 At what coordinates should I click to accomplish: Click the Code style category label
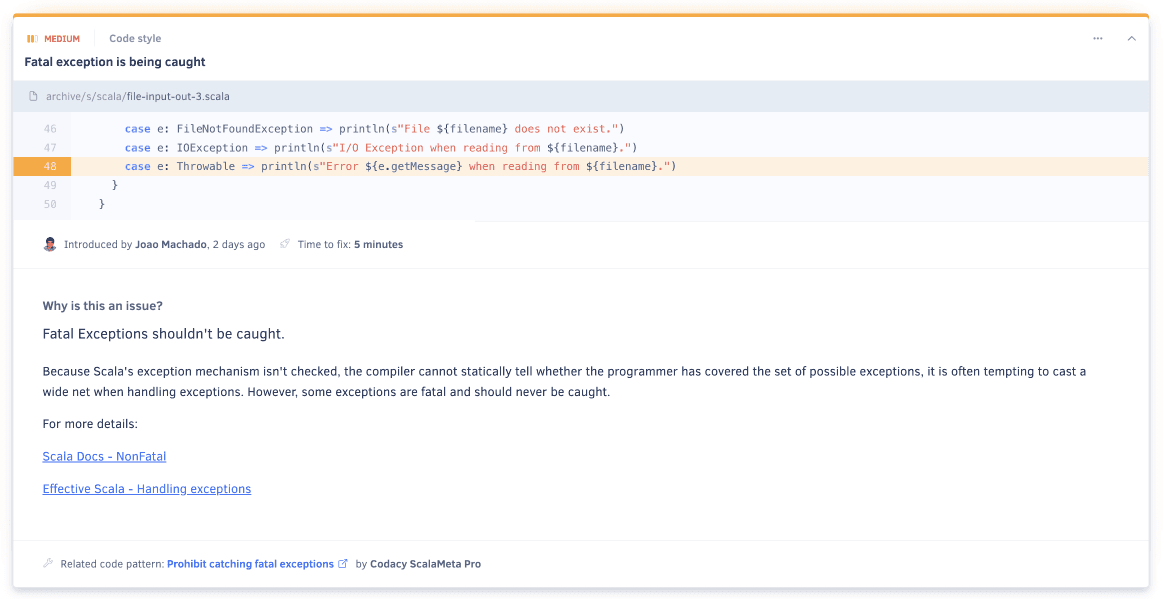point(135,39)
